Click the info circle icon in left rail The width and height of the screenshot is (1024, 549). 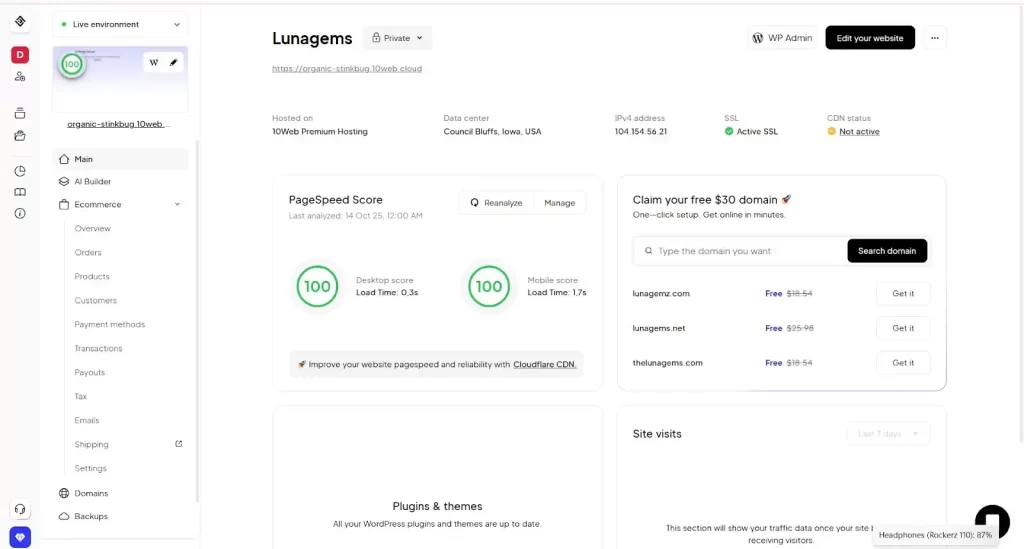pyautogui.click(x=20, y=213)
